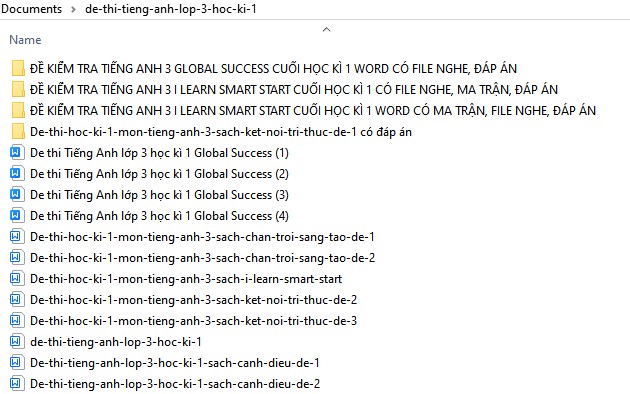Sort files by the Name column header
Viewport: 630px width, 394px height.
coord(25,40)
